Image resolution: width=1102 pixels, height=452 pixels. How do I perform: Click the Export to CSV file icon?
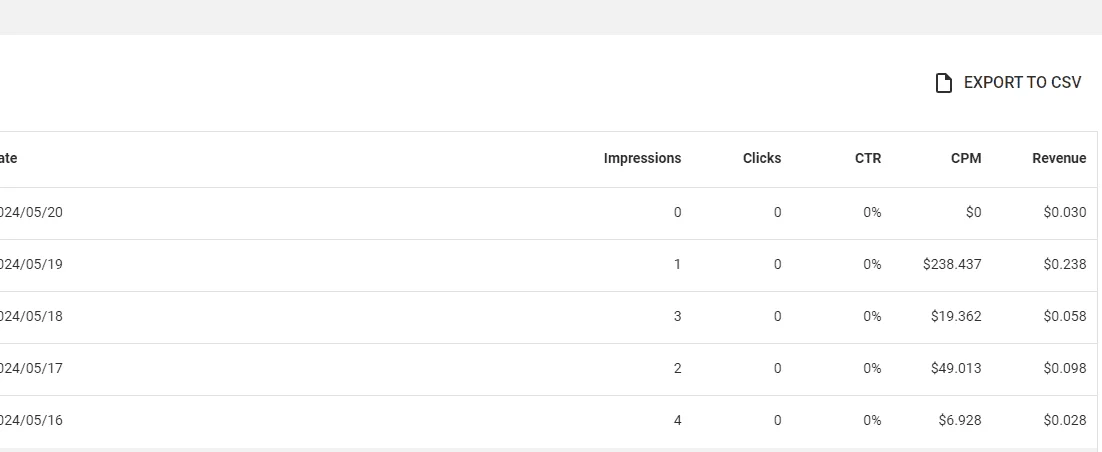(x=943, y=83)
